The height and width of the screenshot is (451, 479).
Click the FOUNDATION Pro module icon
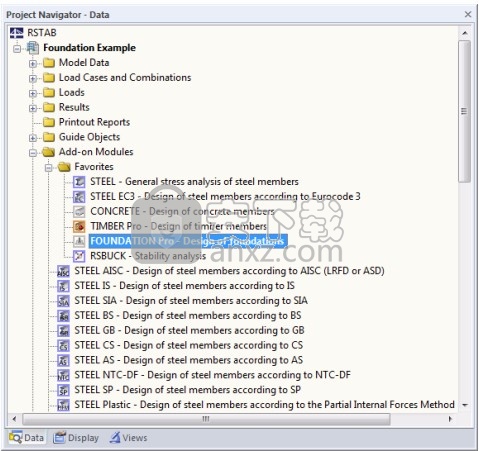[x=79, y=241]
